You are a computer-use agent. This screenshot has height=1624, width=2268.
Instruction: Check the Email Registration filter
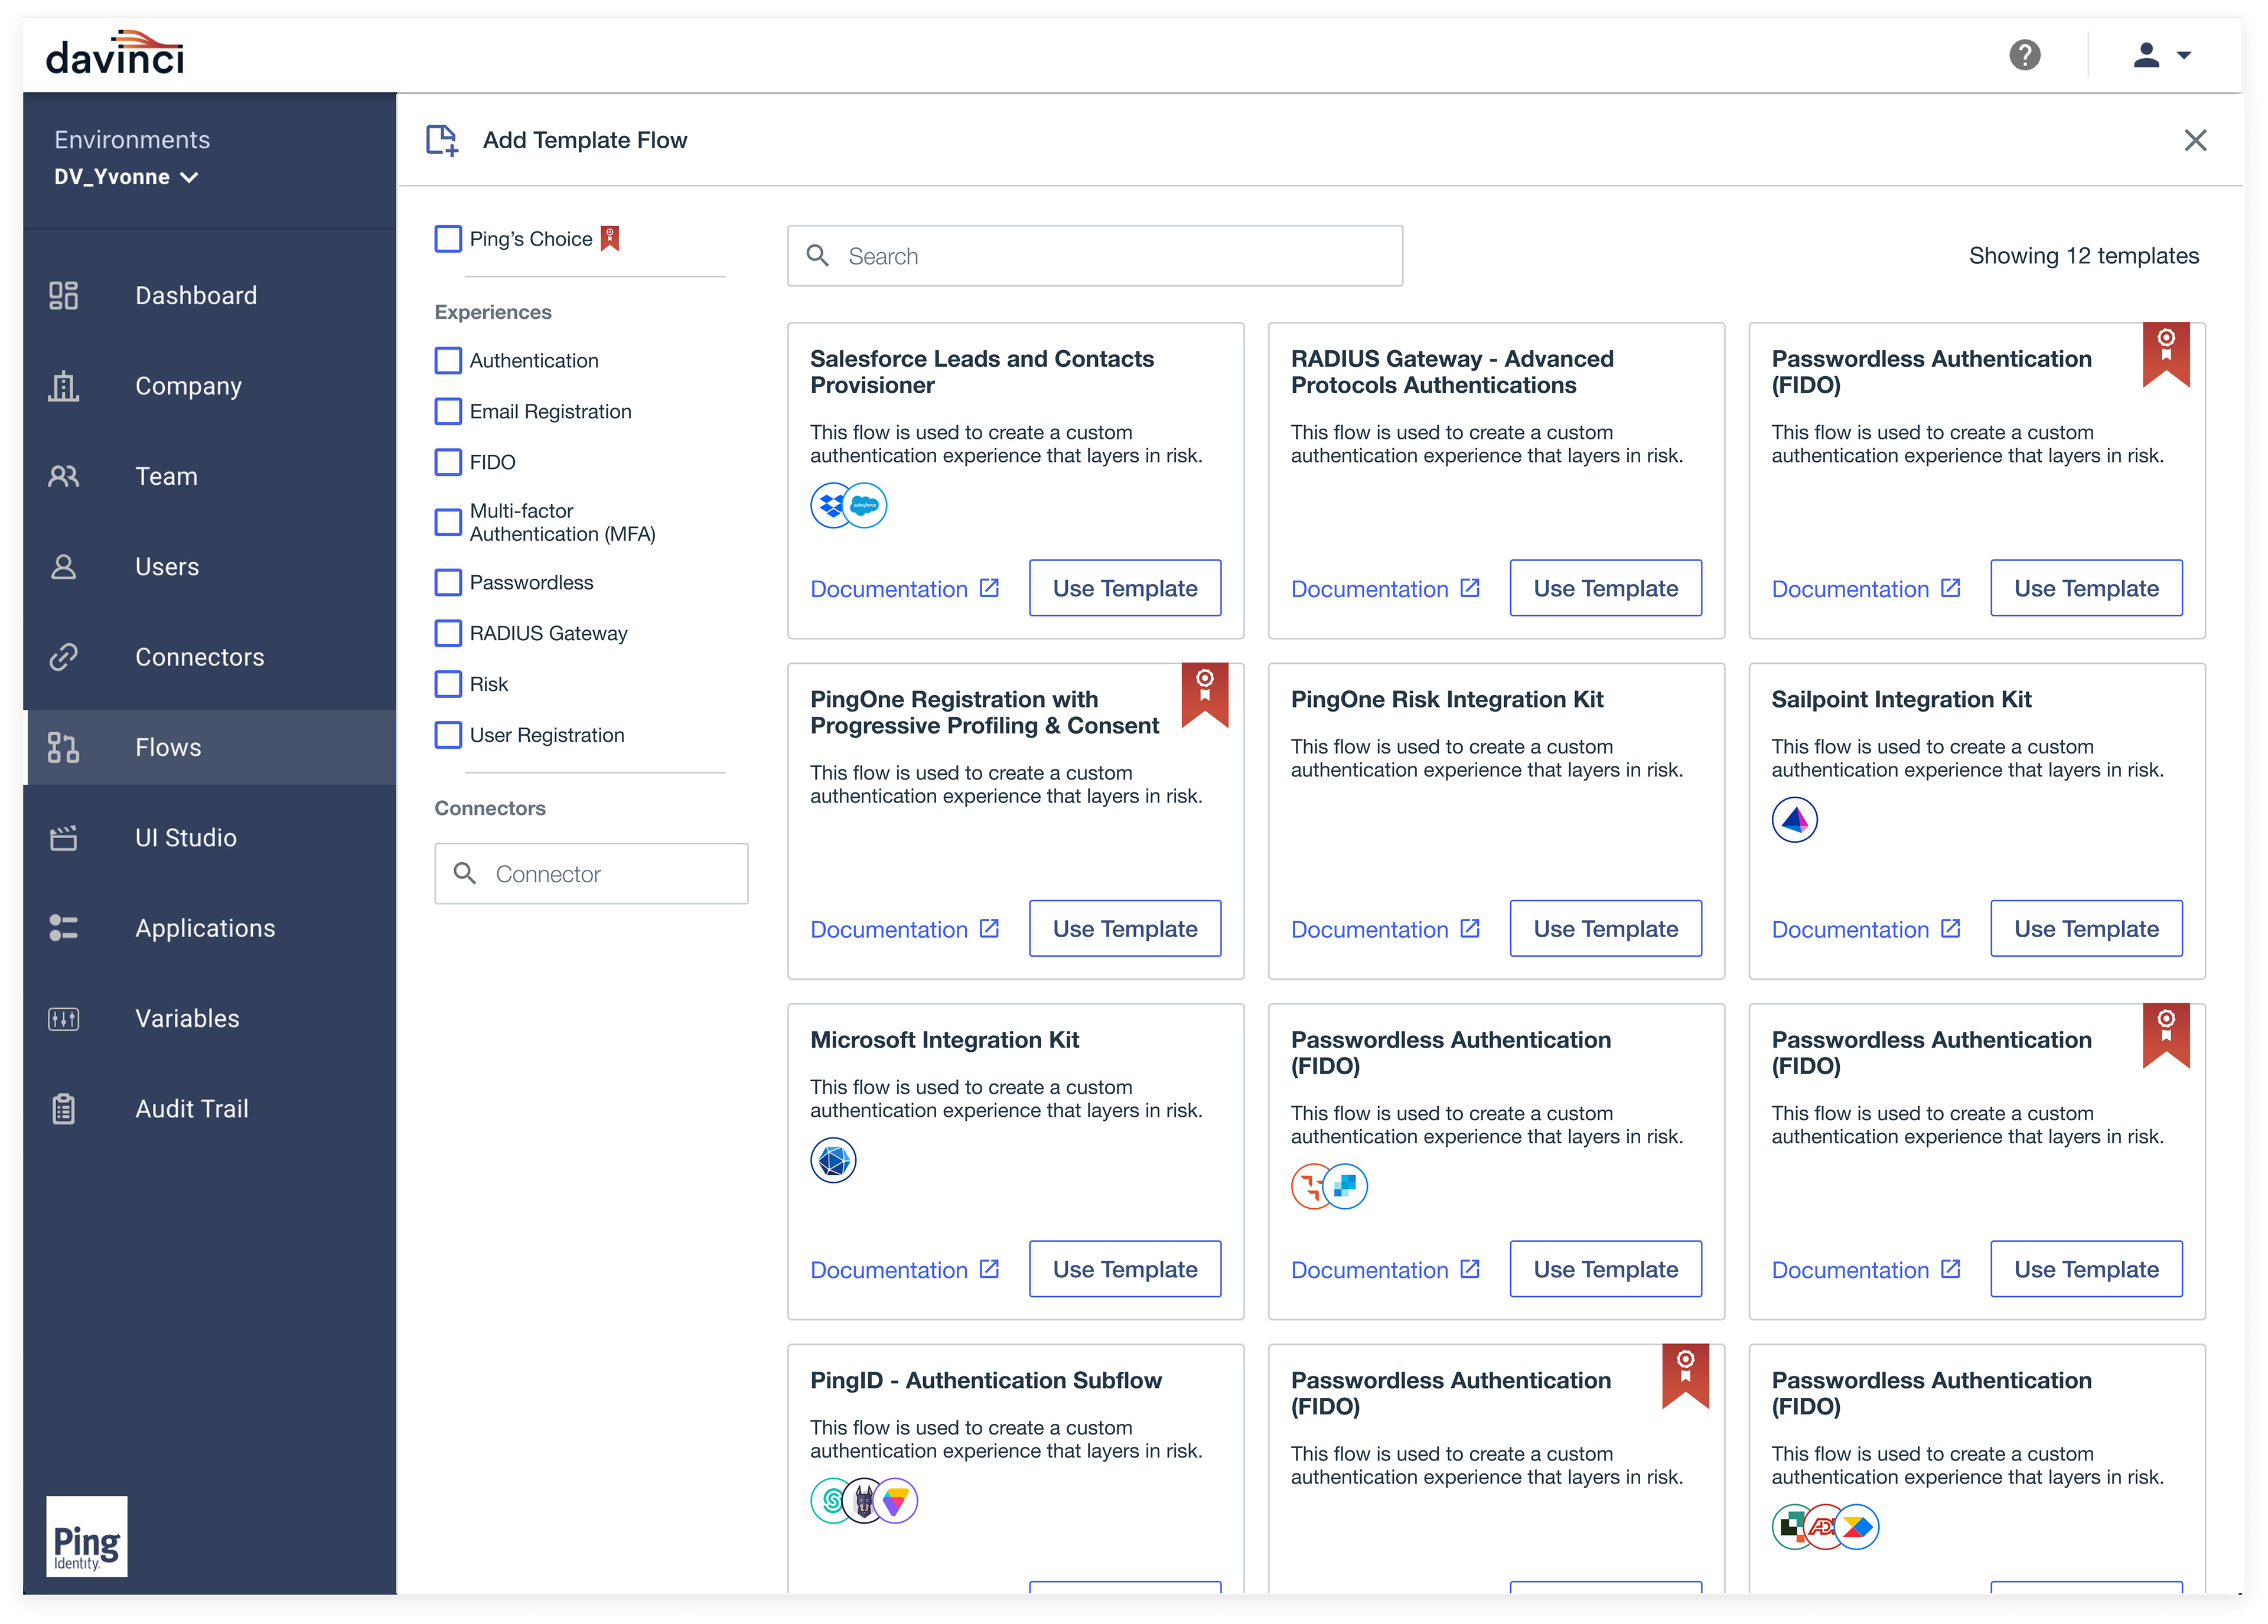pyautogui.click(x=448, y=412)
